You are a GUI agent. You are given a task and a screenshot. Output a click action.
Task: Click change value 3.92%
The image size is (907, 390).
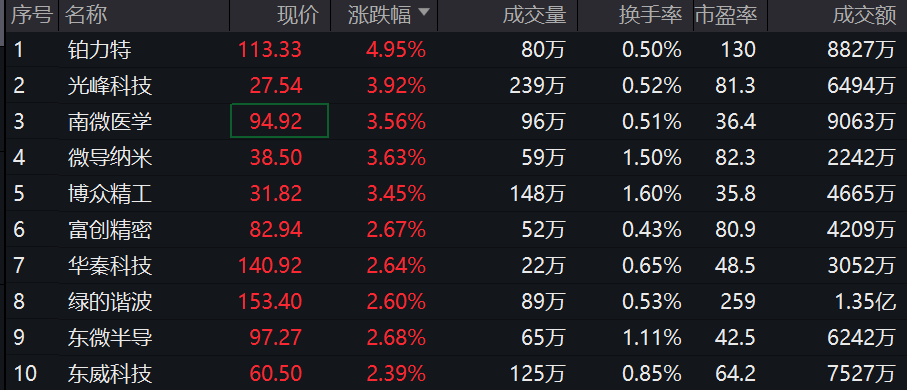[x=396, y=86]
